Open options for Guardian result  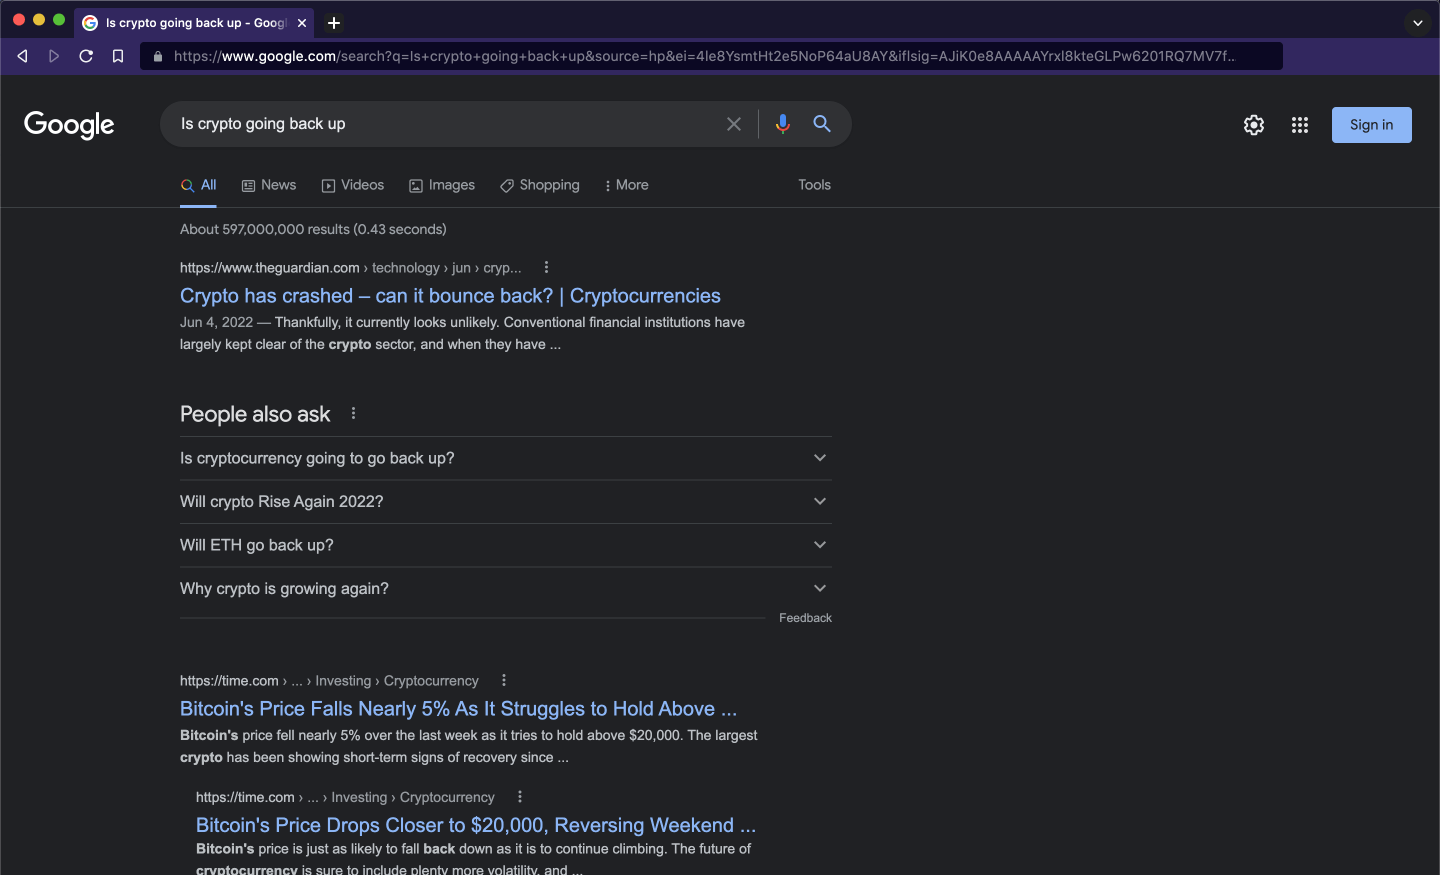pos(546,267)
